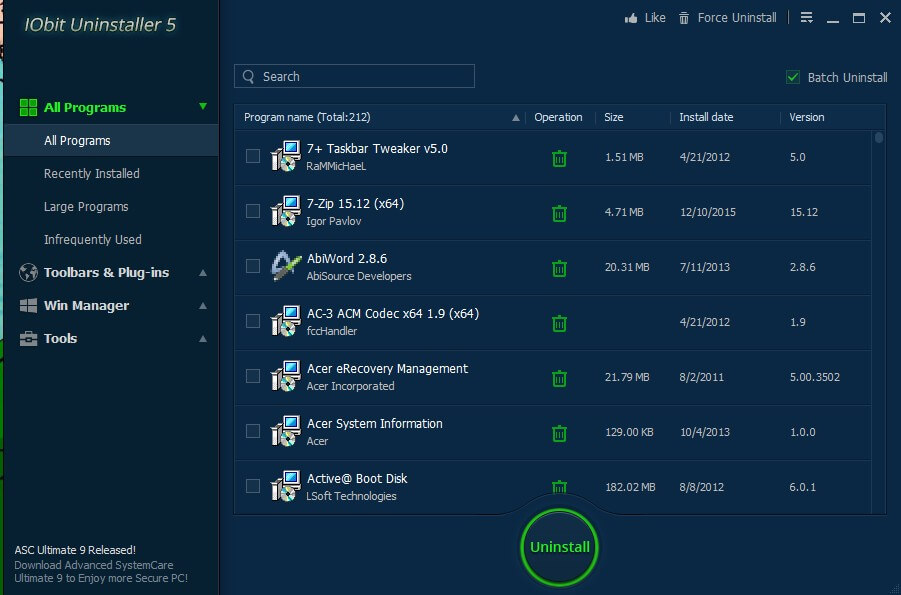Disable the Batch Uninstall checkbox
901x595 pixels.
[793, 77]
